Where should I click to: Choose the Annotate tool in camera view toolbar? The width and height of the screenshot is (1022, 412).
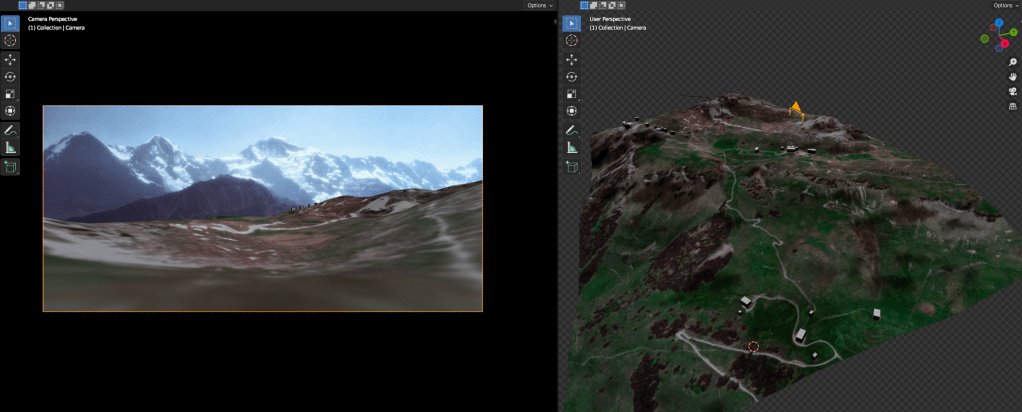(x=10, y=130)
